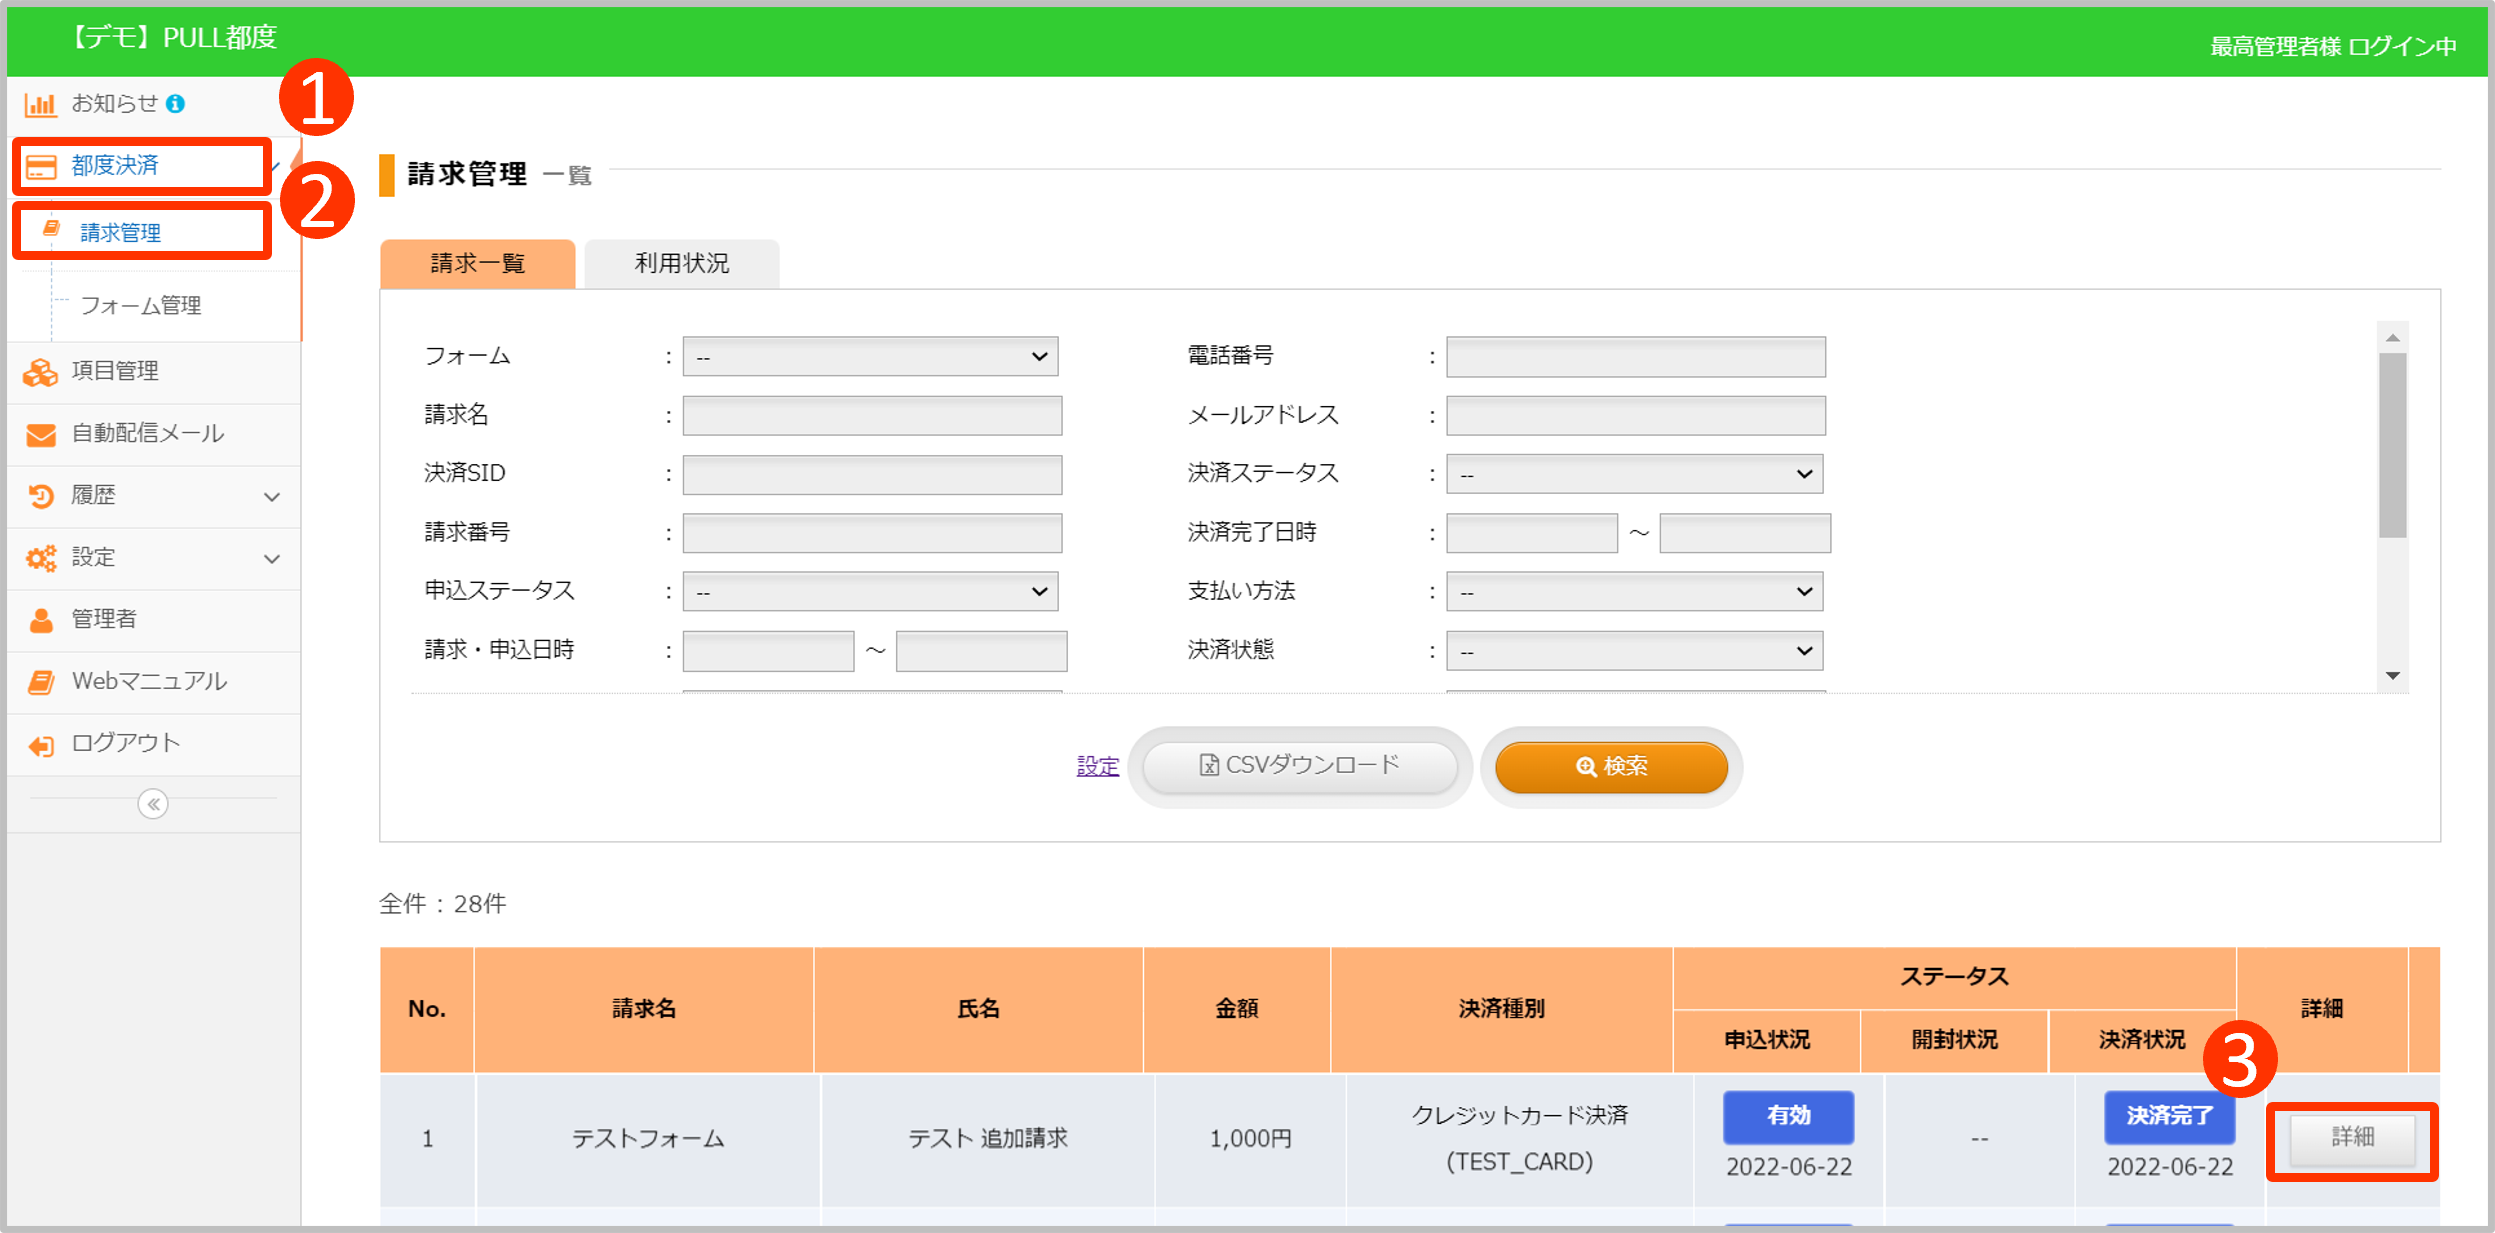Click the Webマニュアル book icon

[41, 682]
